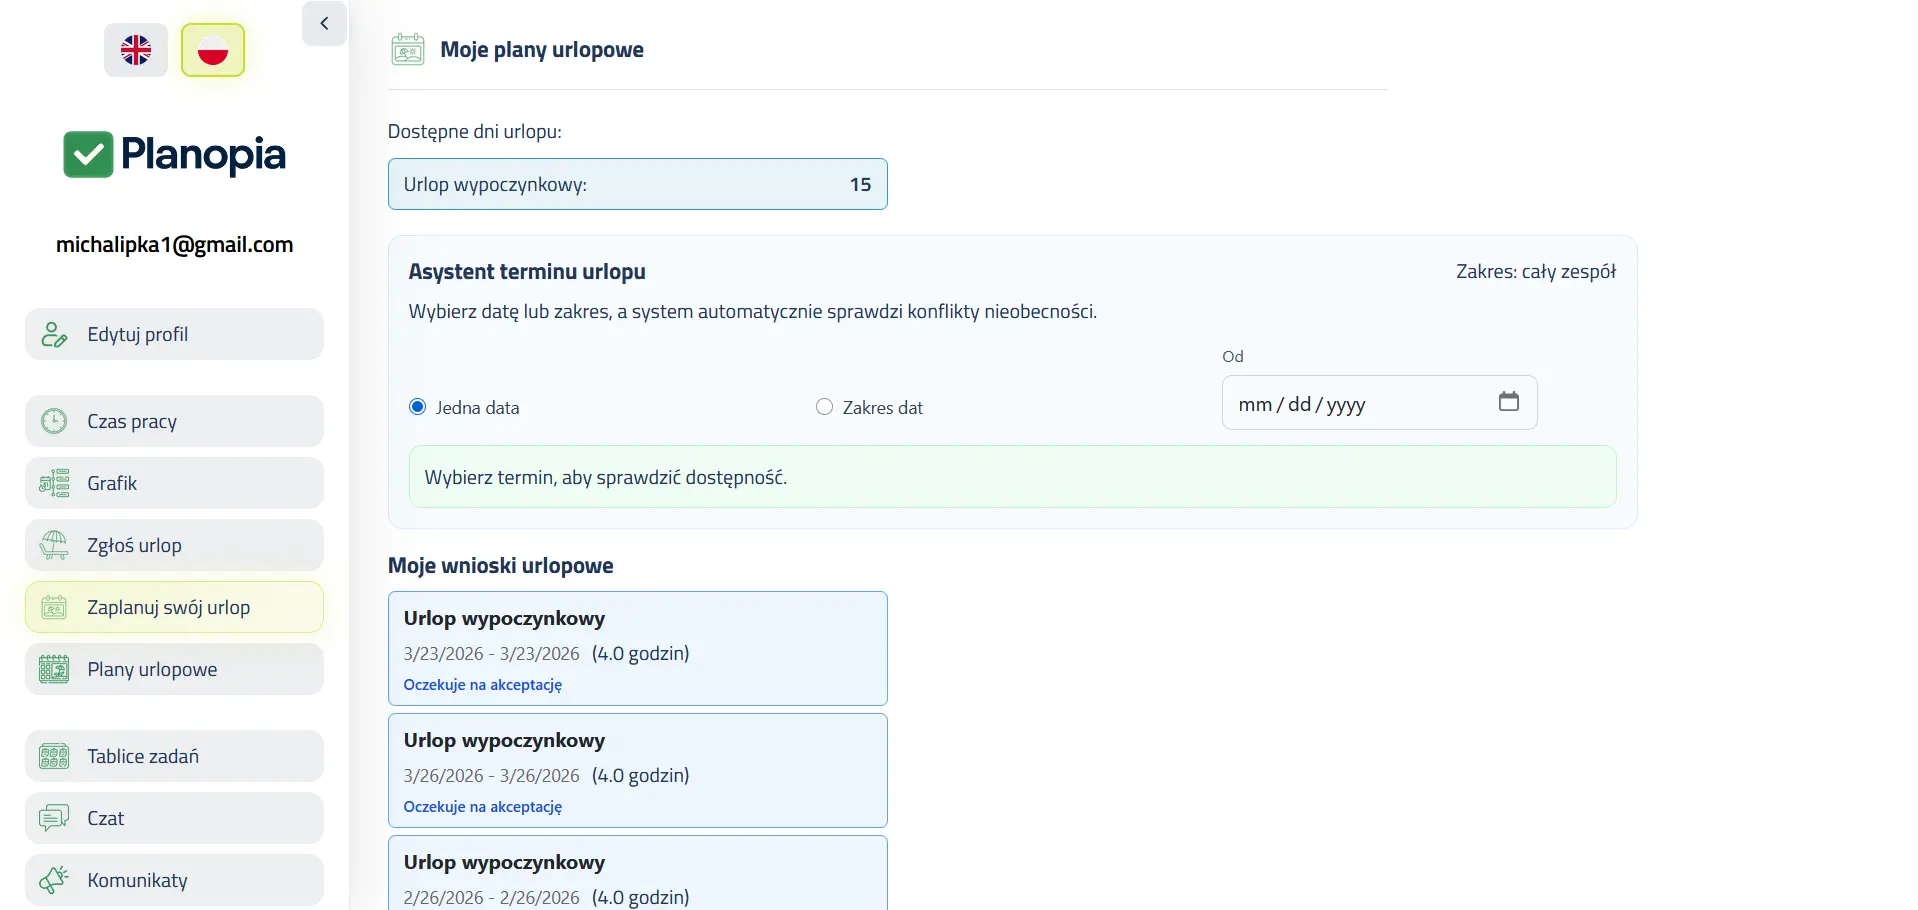Open Edytuj profil menu item
This screenshot has width=1918, height=910.
[174, 334]
